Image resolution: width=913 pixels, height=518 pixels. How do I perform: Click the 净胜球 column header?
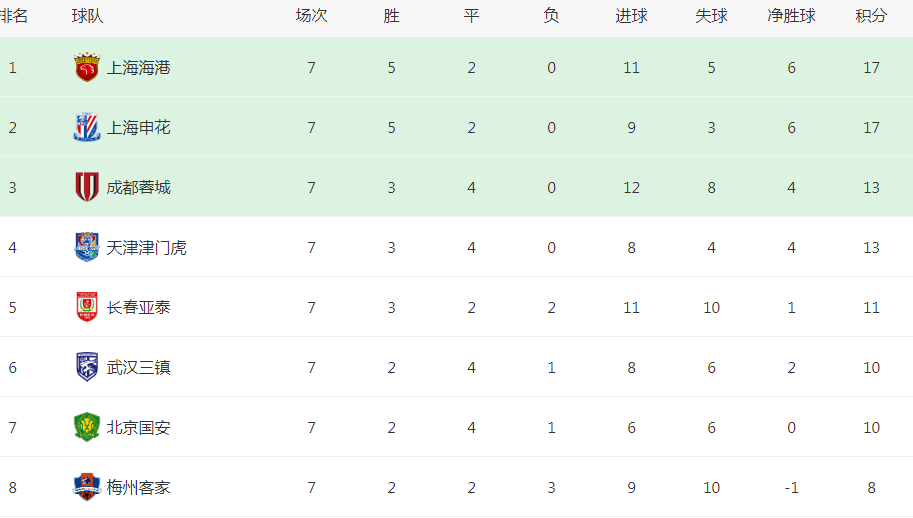(x=791, y=16)
